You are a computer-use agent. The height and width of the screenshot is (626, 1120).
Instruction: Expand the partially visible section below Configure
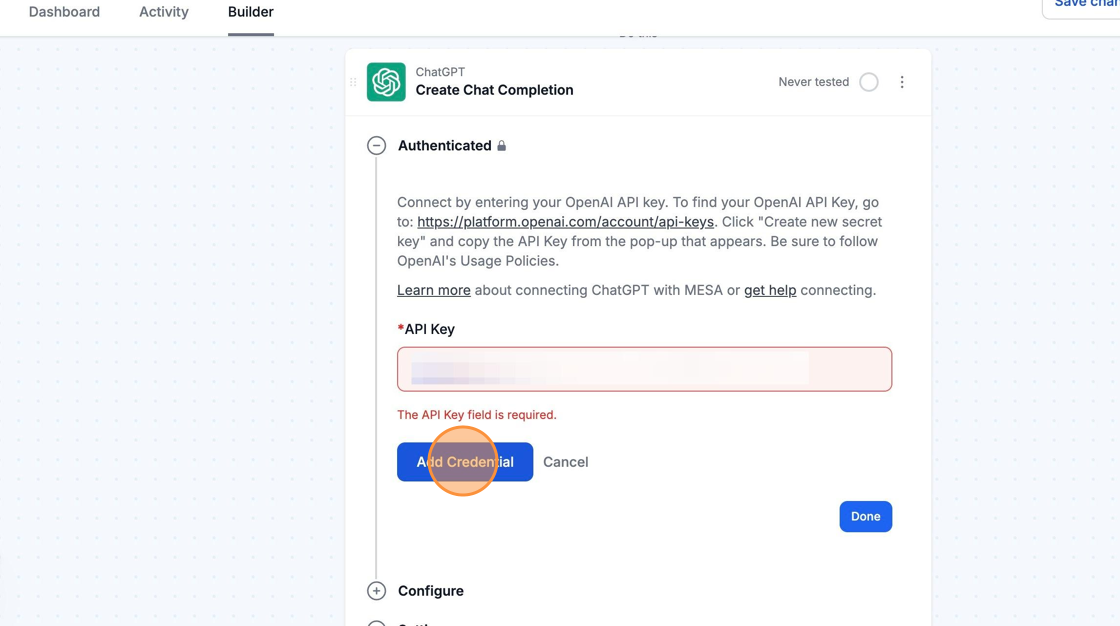[377, 622]
